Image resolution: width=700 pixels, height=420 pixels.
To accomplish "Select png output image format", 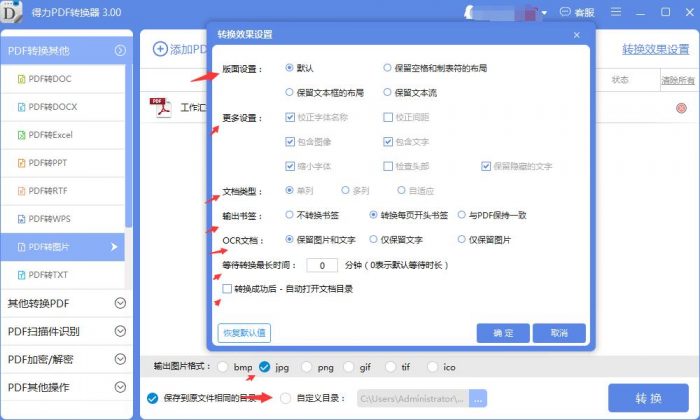I will tap(307, 367).
